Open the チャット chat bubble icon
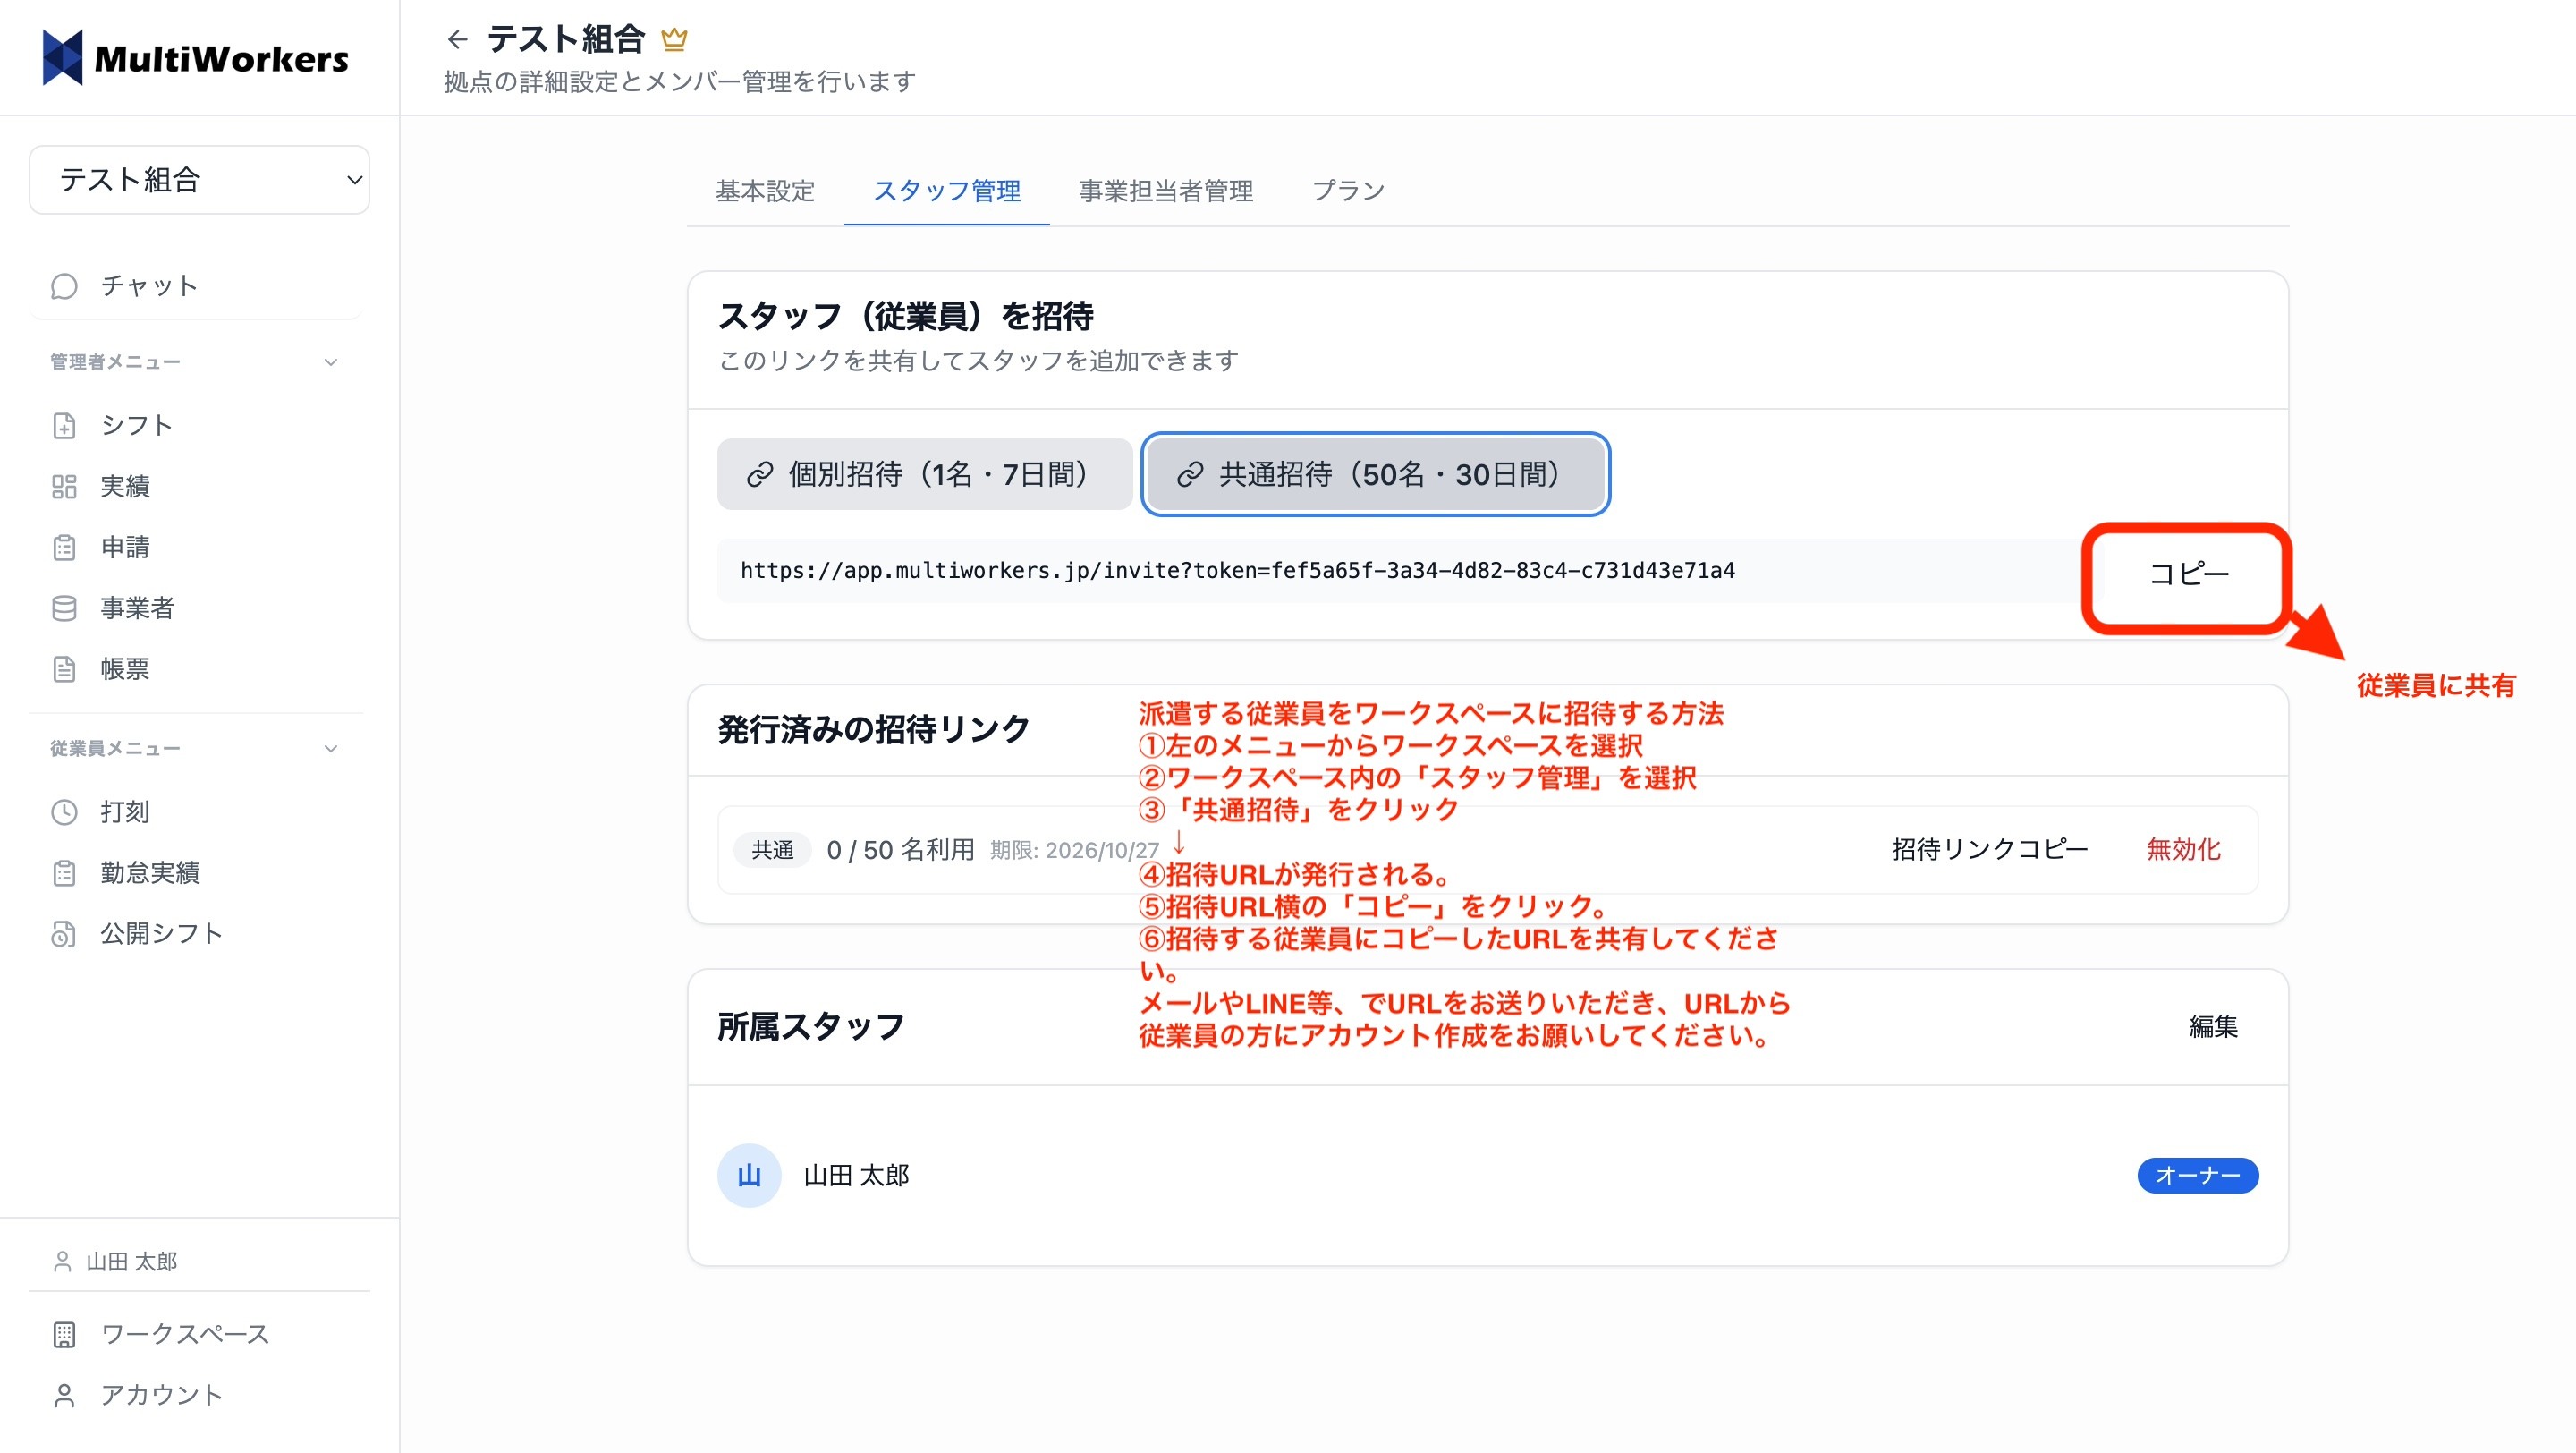 (64, 286)
